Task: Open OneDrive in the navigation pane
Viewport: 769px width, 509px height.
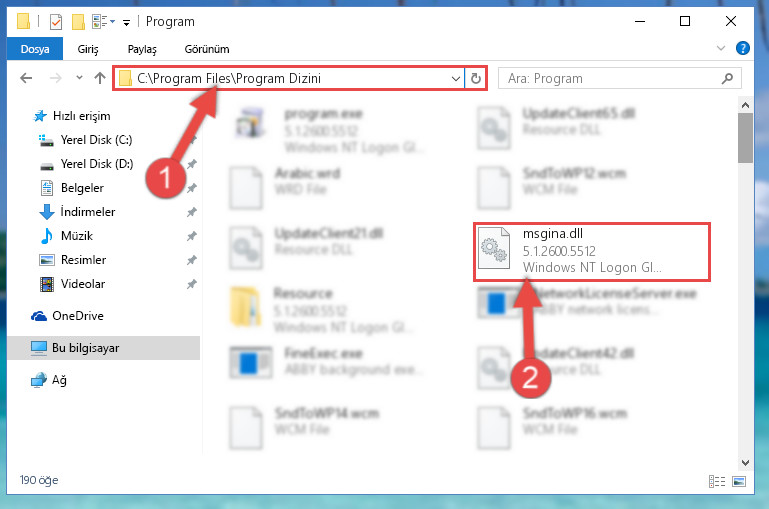Action: (x=77, y=316)
